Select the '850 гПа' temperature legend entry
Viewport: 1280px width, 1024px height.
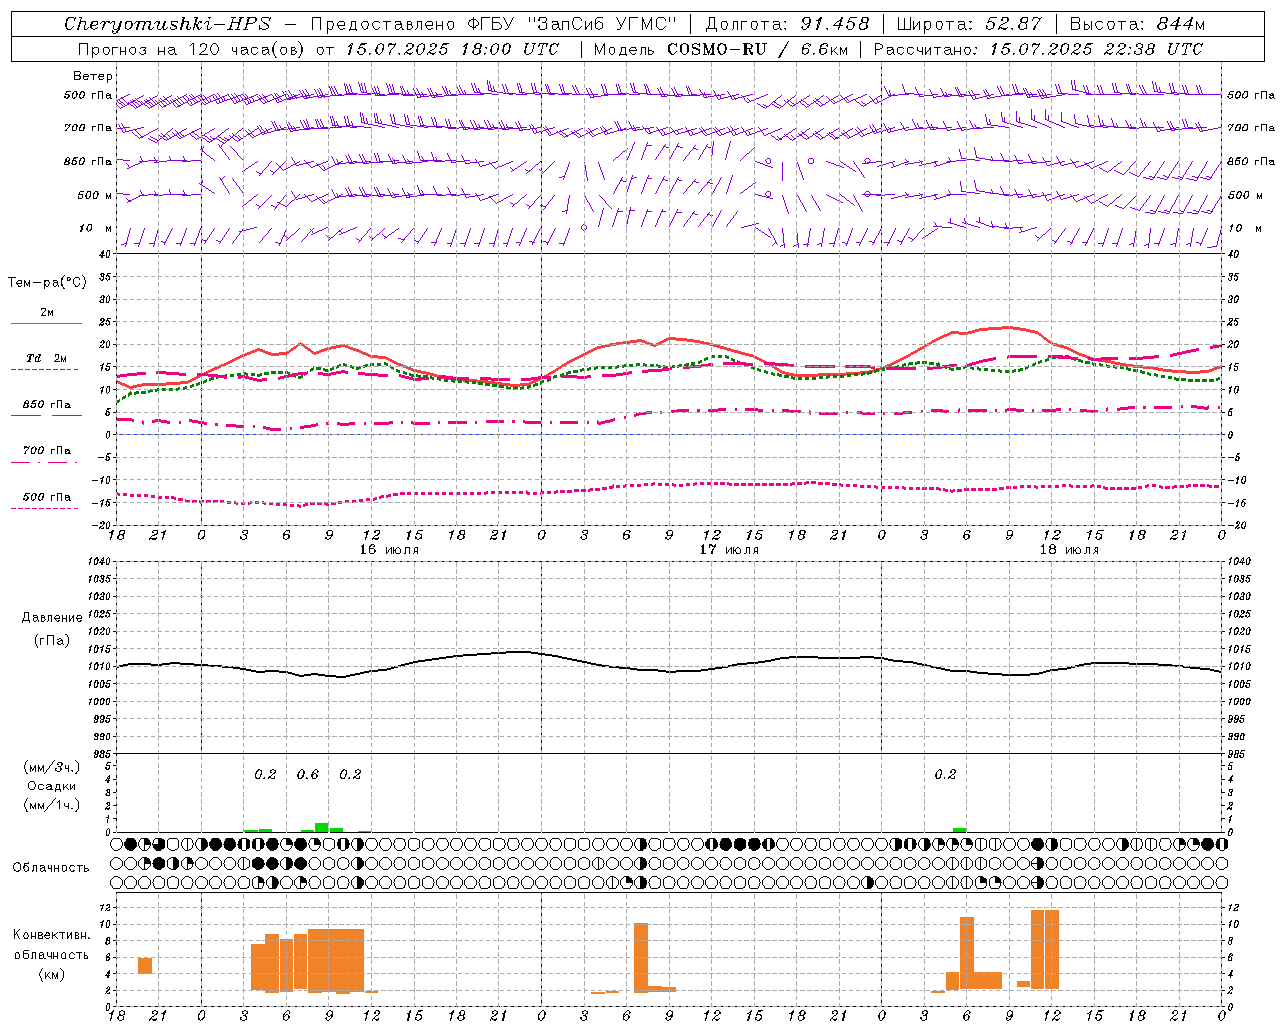point(46,405)
